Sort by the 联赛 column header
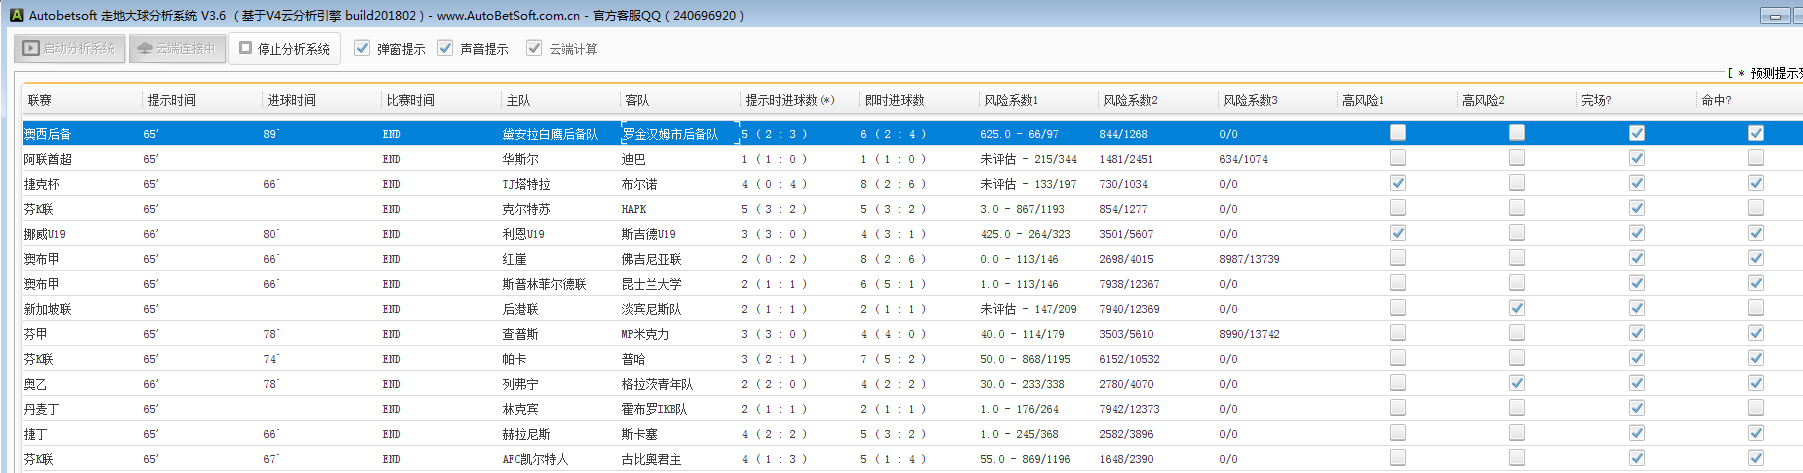1803x473 pixels. click(x=40, y=100)
